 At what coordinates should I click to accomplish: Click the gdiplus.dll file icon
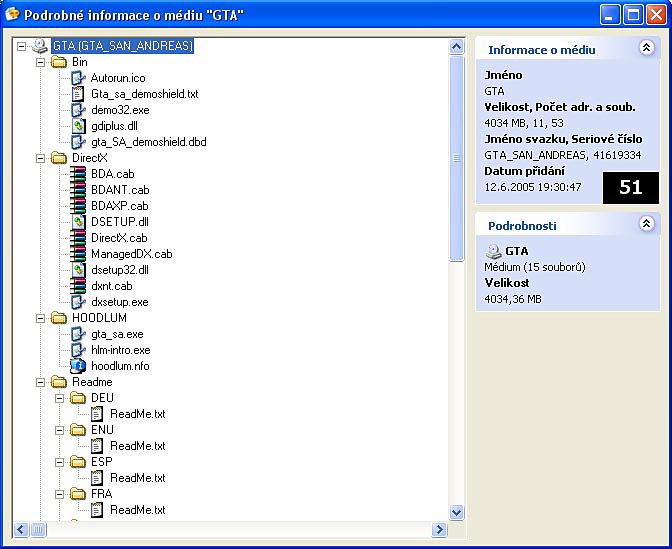78,126
